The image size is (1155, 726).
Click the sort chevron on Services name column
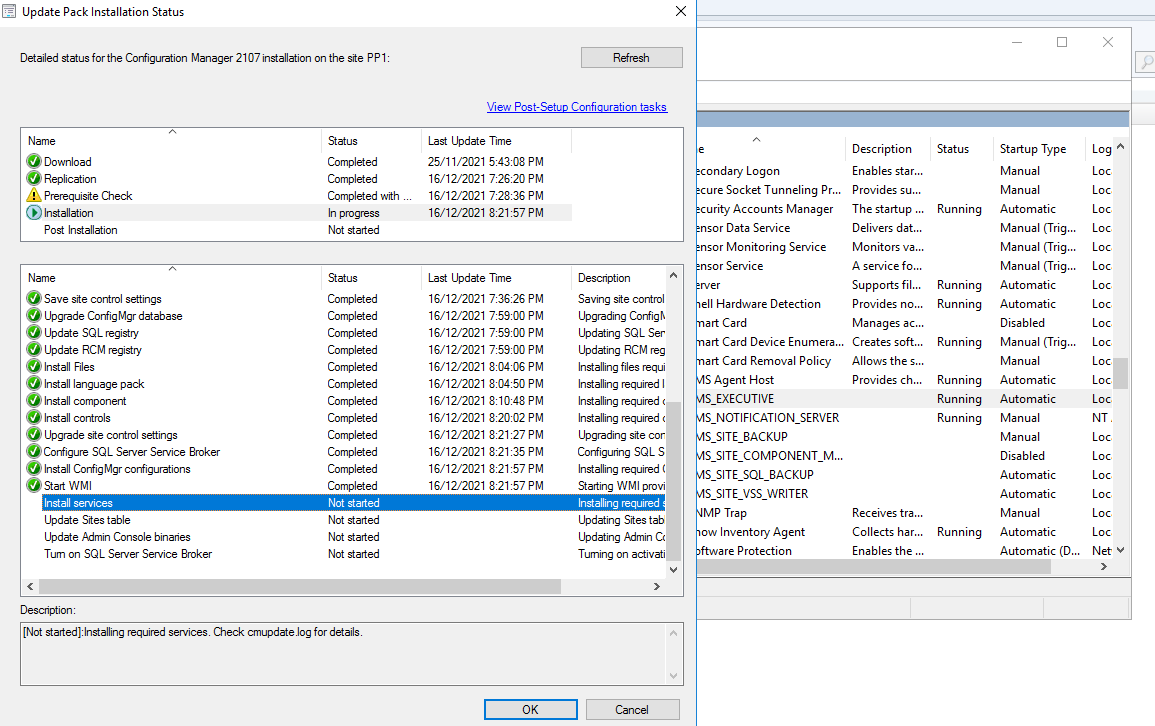(x=756, y=140)
